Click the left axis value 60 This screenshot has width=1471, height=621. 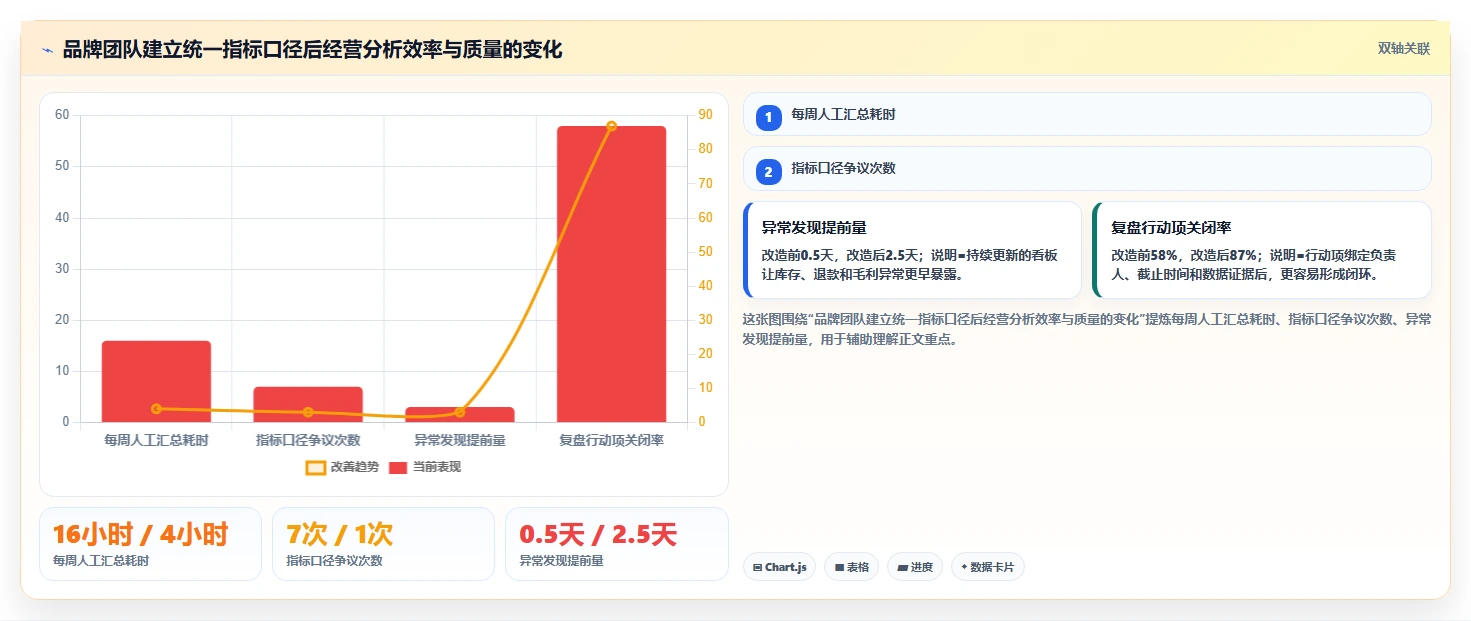click(x=62, y=115)
